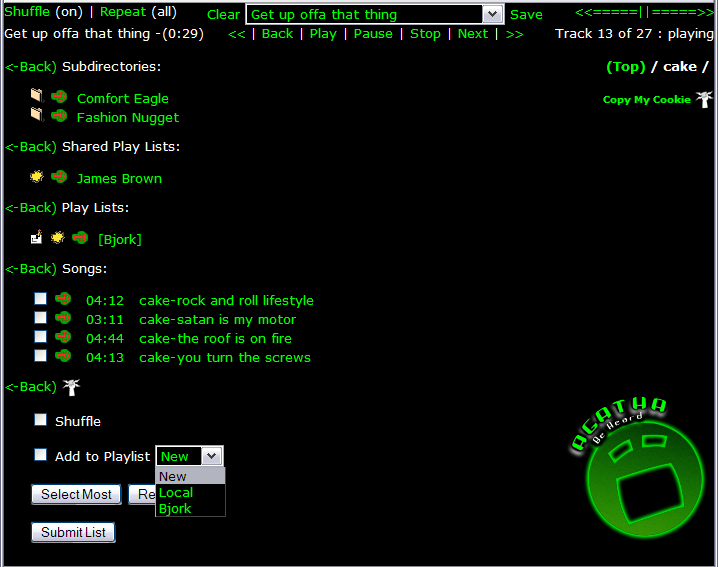Adjust the volume slider bar at top right
718x567 pixels.
[644, 13]
